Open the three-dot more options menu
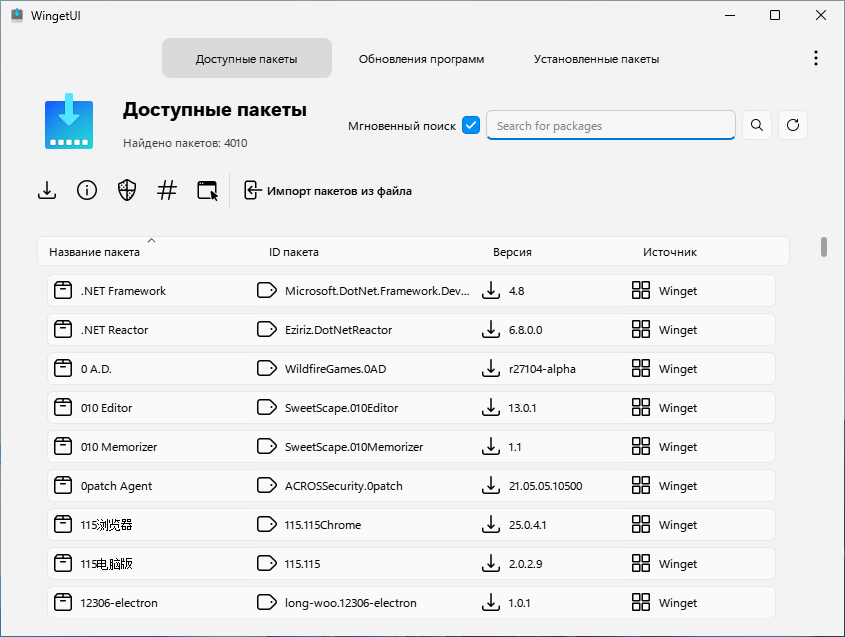 pyautogui.click(x=816, y=58)
